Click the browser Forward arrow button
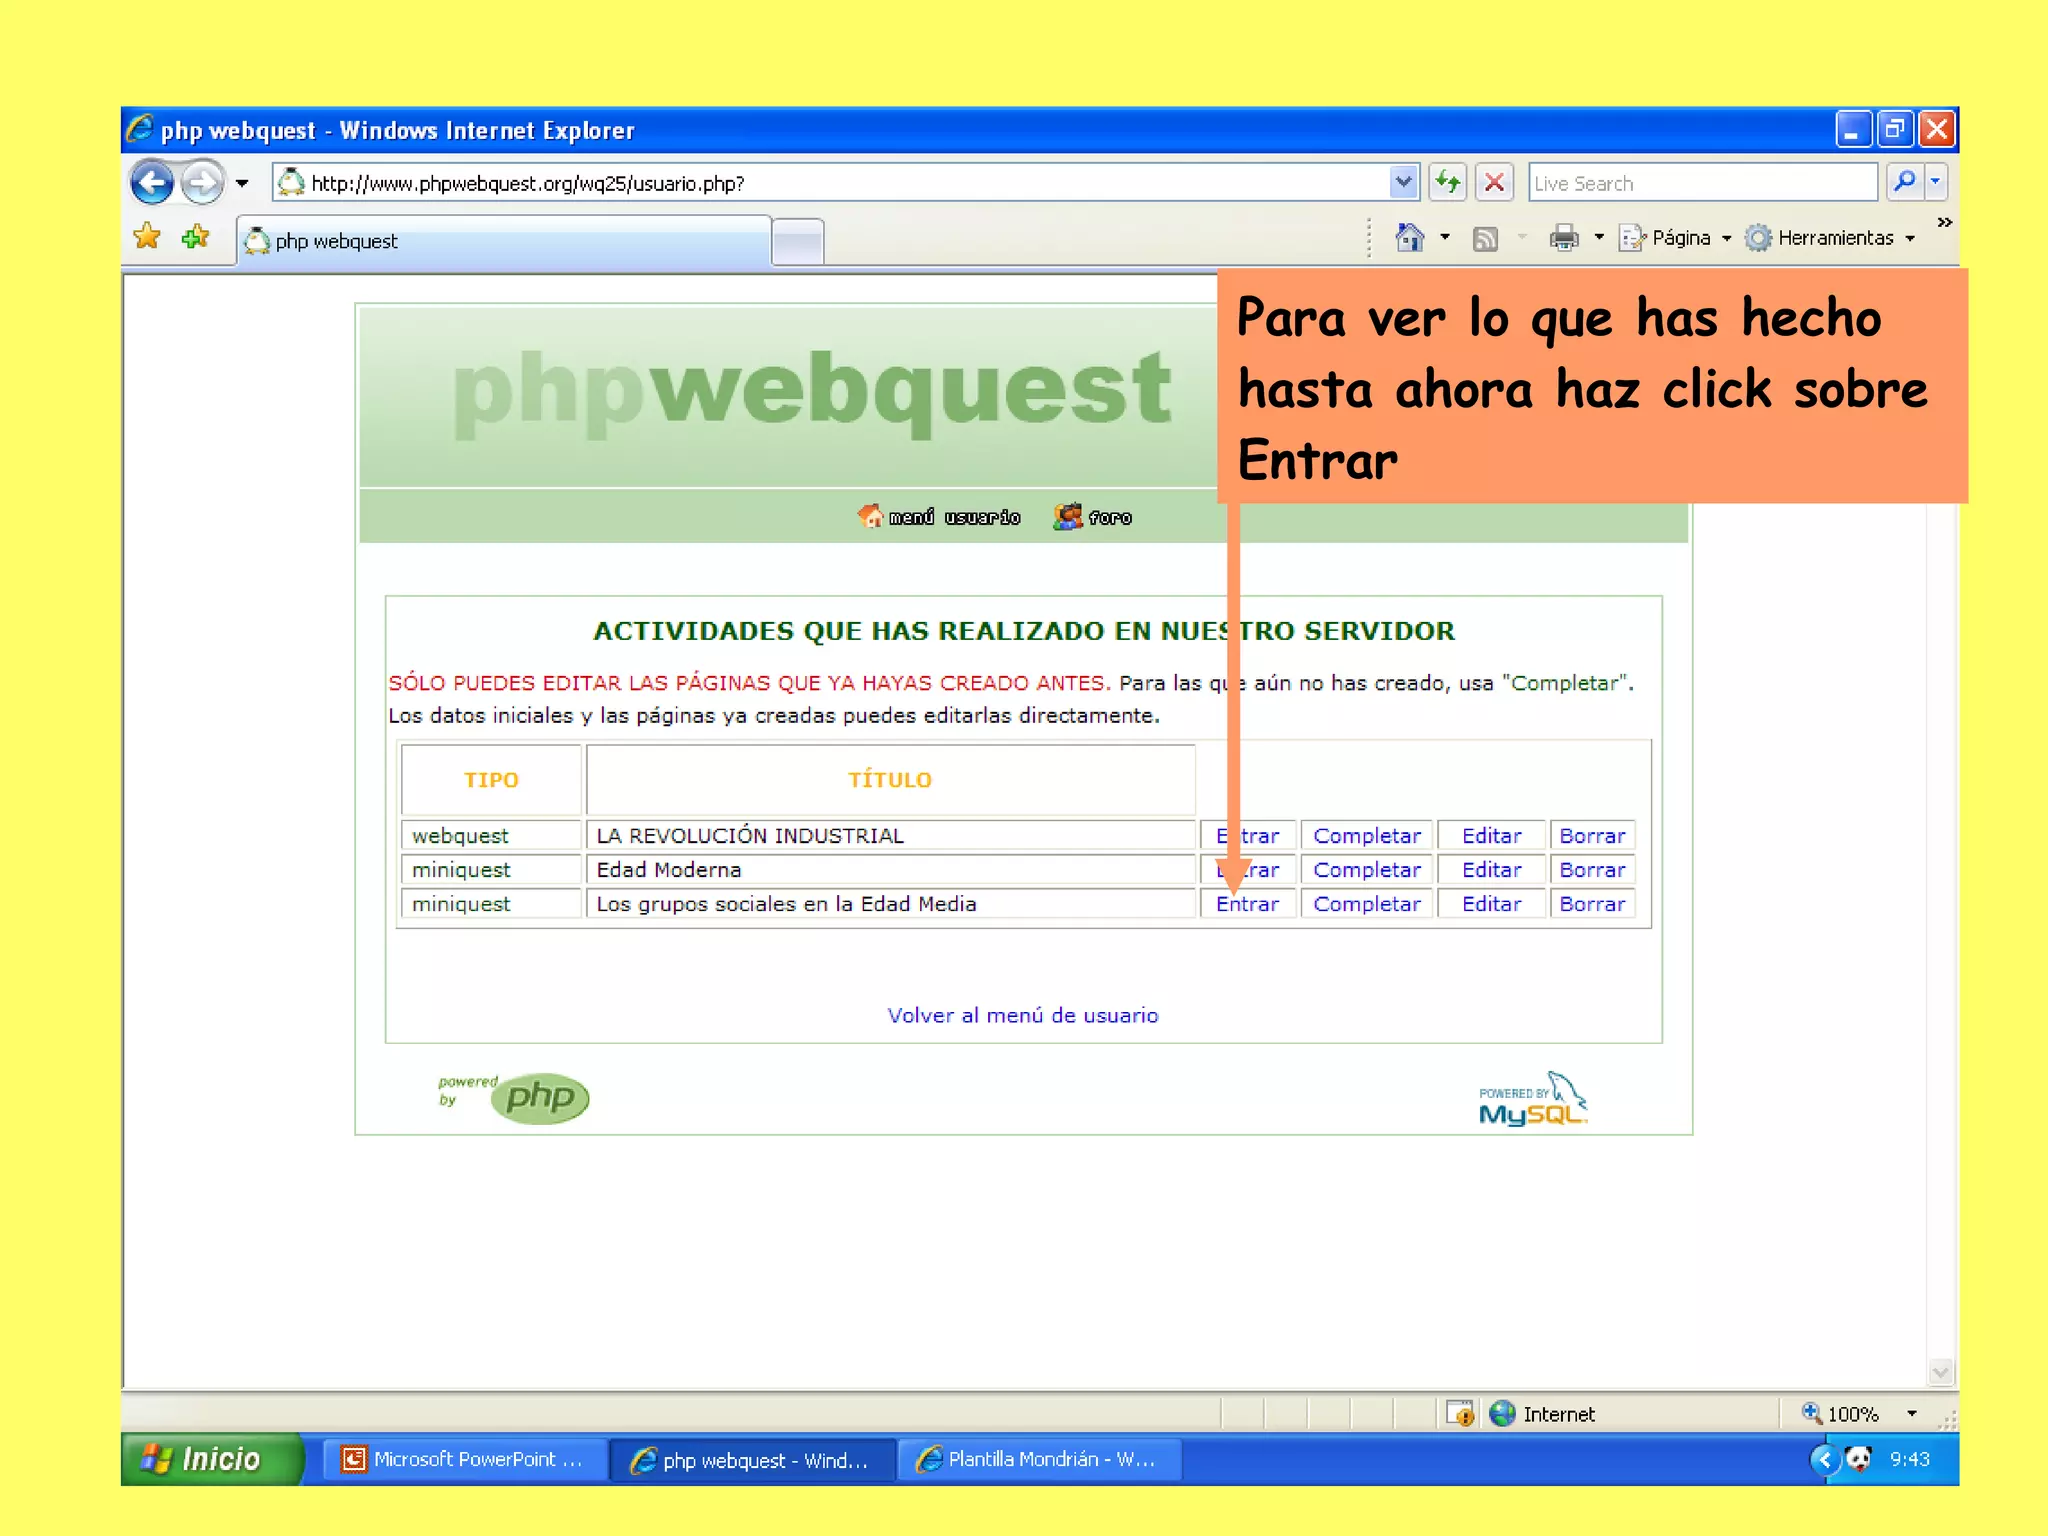This screenshot has width=2048, height=1536. coord(204,183)
